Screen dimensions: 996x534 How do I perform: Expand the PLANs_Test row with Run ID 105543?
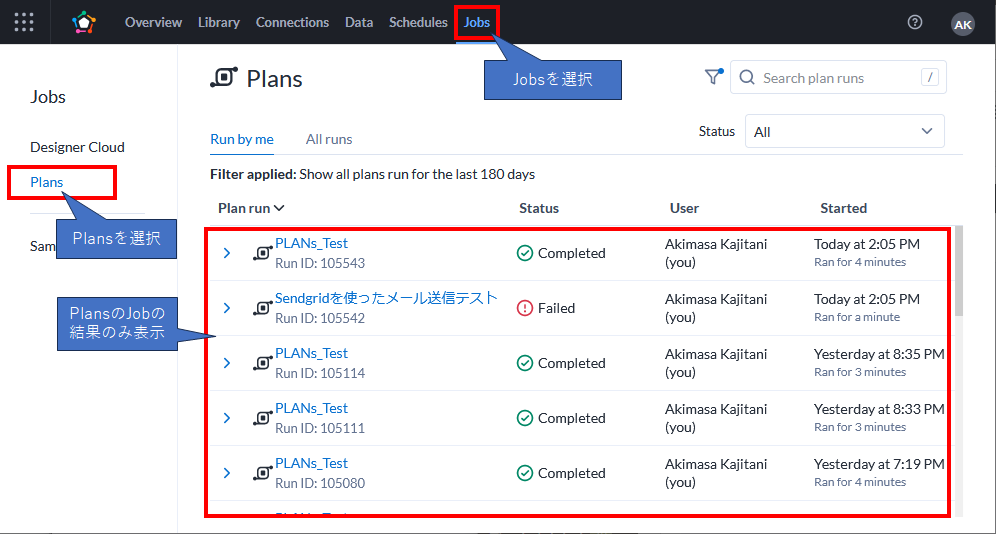click(x=227, y=253)
